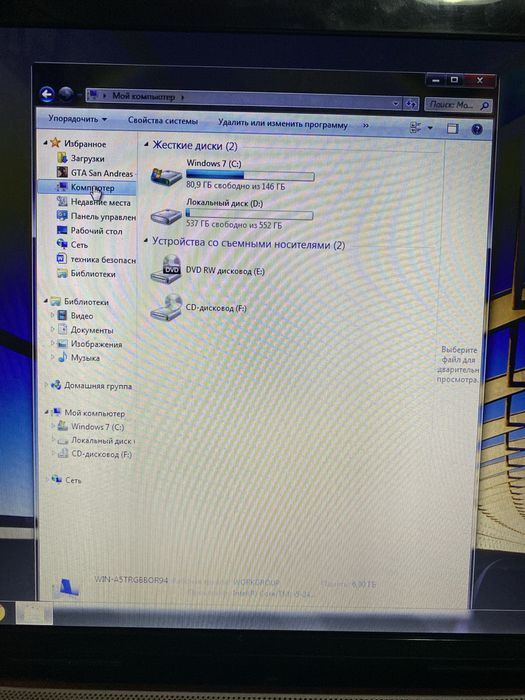Open техника безопасности document
The width and height of the screenshot is (525, 700).
[x=103, y=259]
